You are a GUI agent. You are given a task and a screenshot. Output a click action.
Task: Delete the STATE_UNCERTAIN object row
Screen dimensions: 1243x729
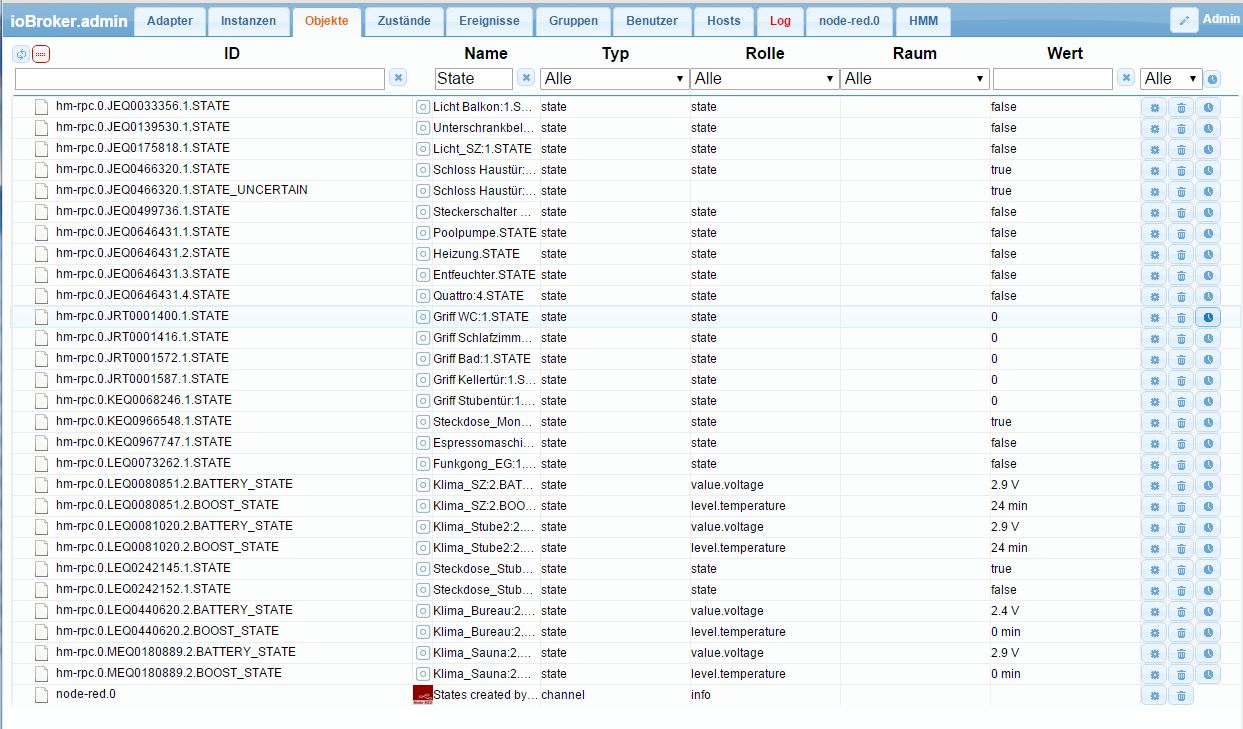pyautogui.click(x=1181, y=191)
